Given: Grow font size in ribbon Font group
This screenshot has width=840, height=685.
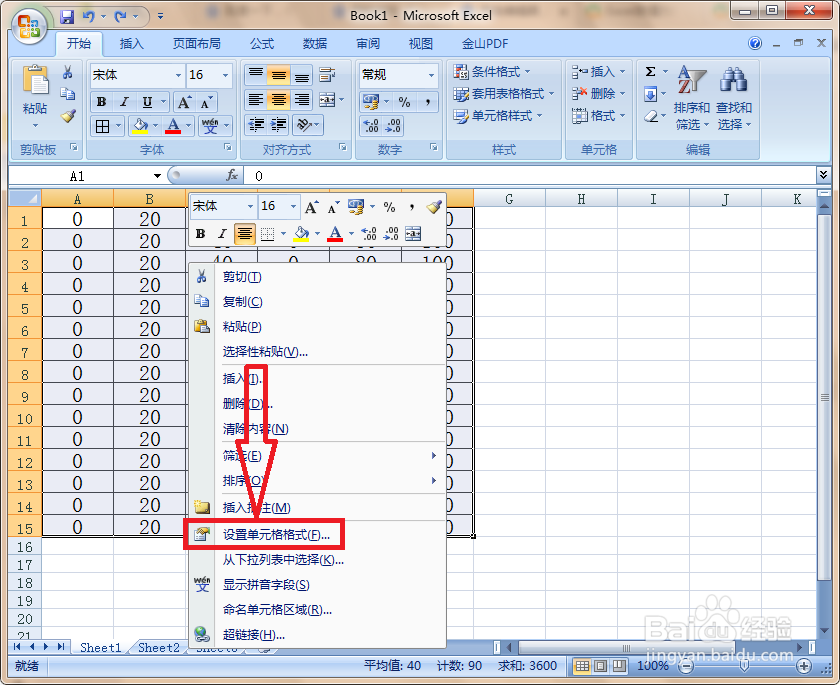Looking at the screenshot, I should pos(184,102).
